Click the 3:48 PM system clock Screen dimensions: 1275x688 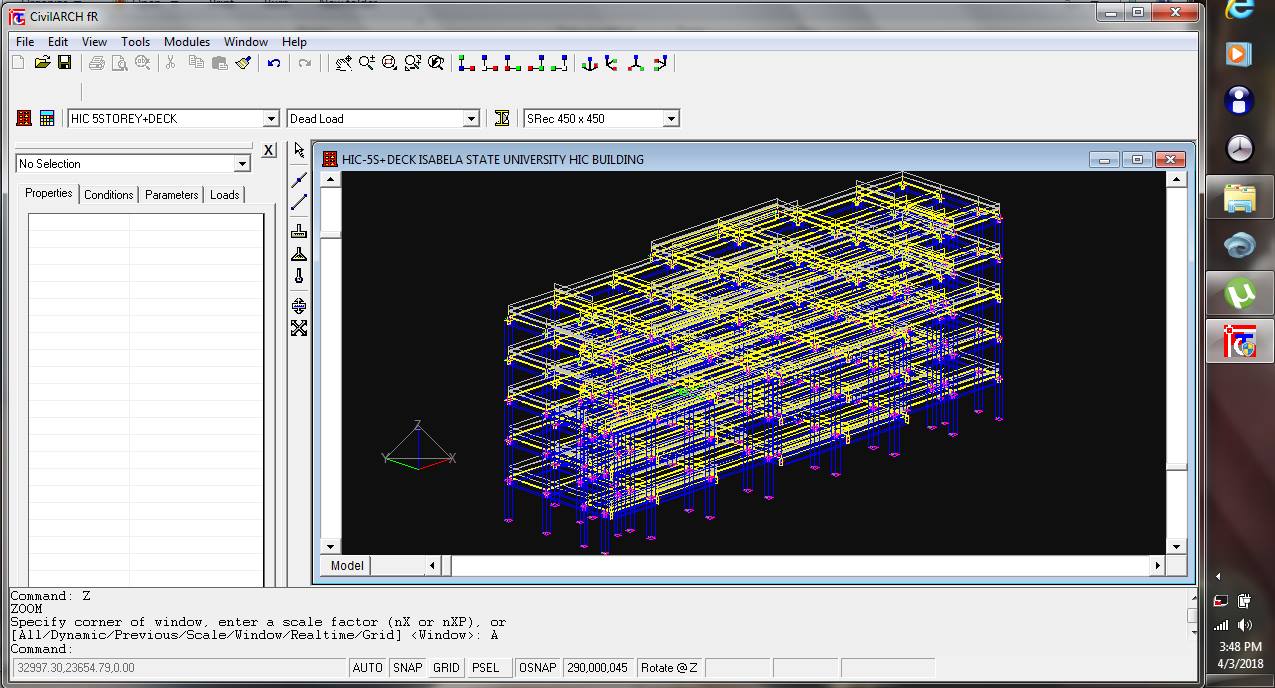[1240, 647]
